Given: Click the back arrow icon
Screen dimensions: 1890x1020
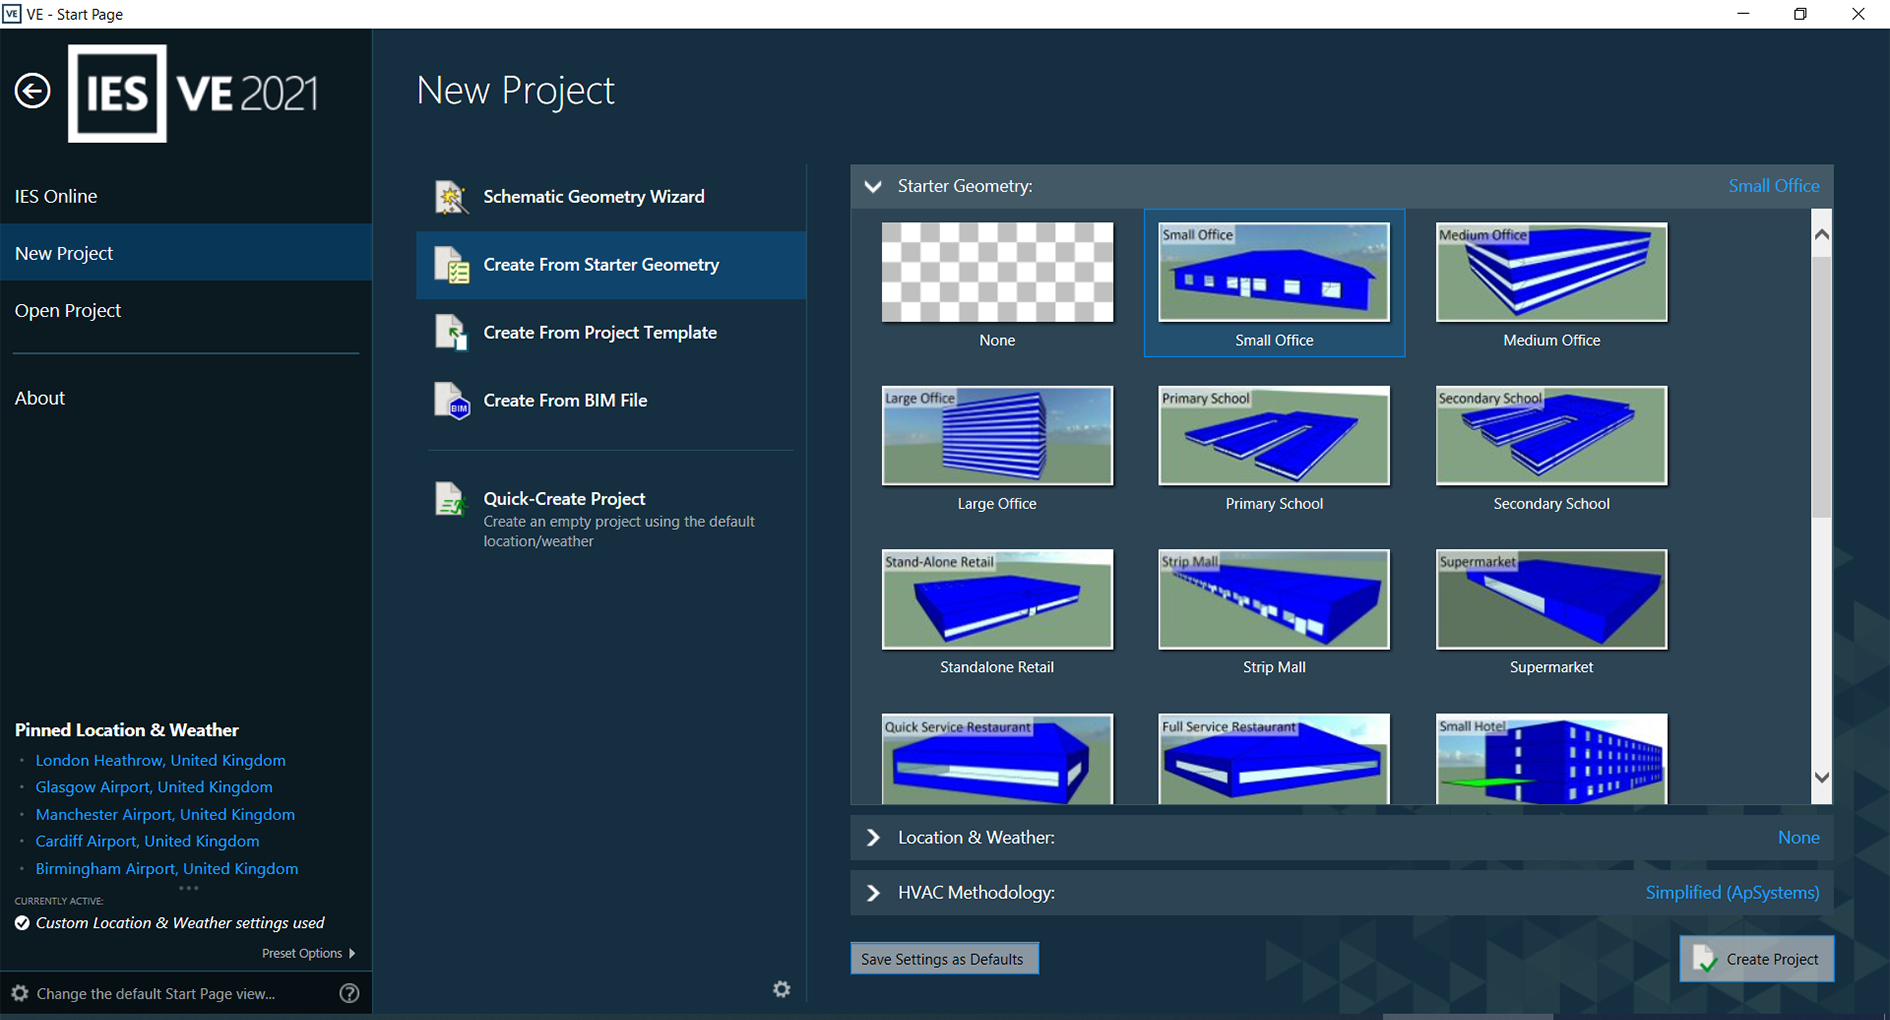Looking at the screenshot, I should click(32, 91).
